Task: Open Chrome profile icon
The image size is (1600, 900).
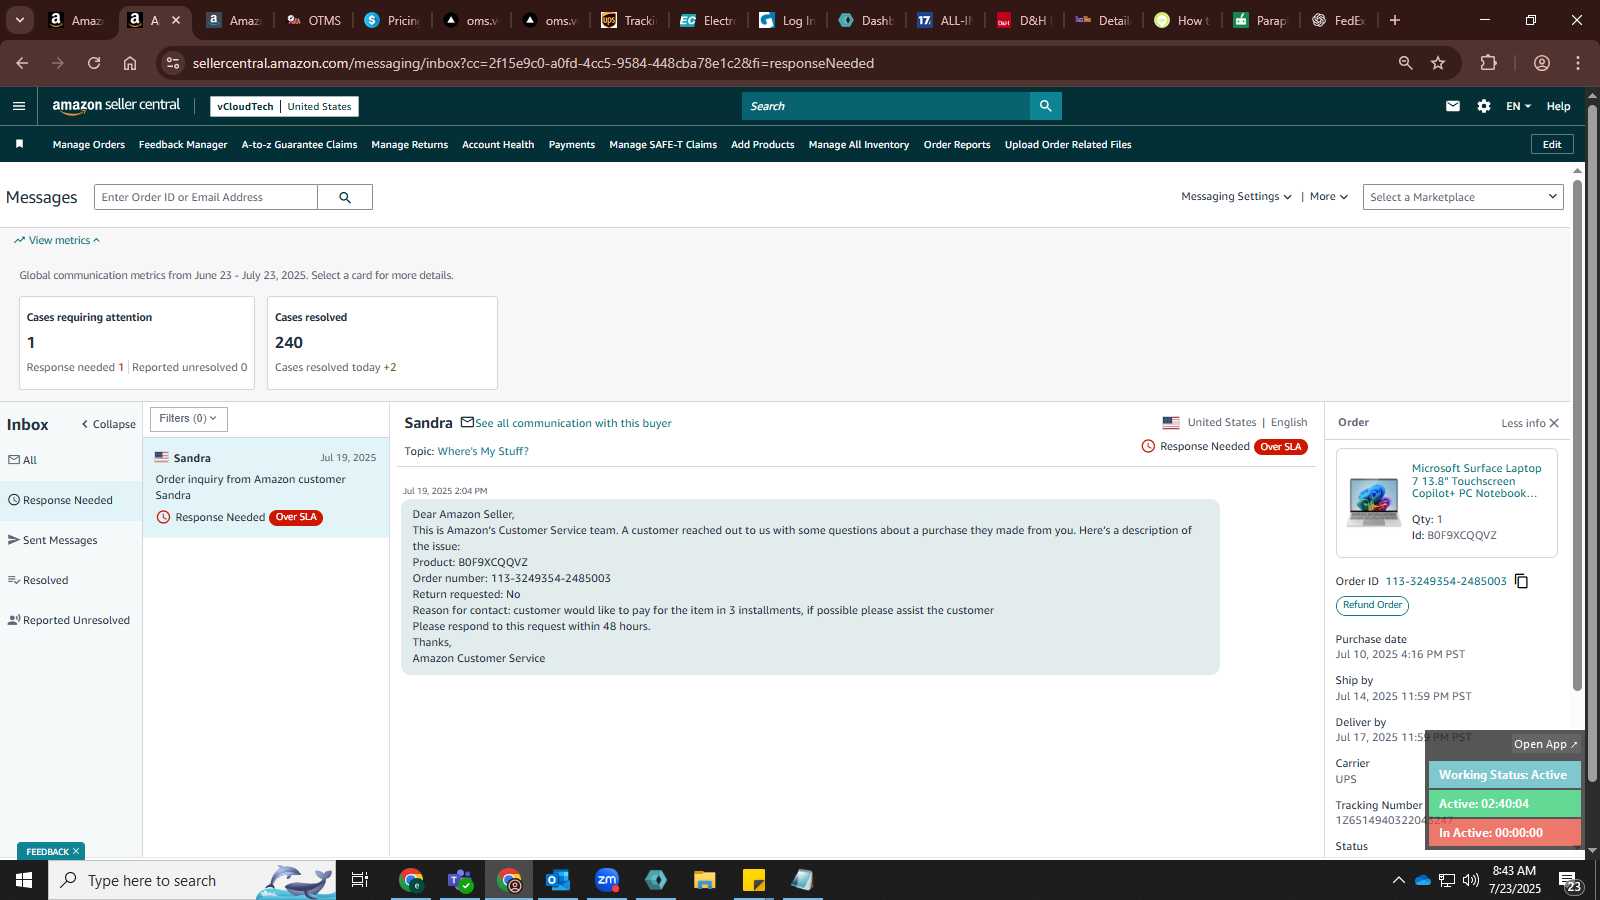Action: click(x=1542, y=63)
